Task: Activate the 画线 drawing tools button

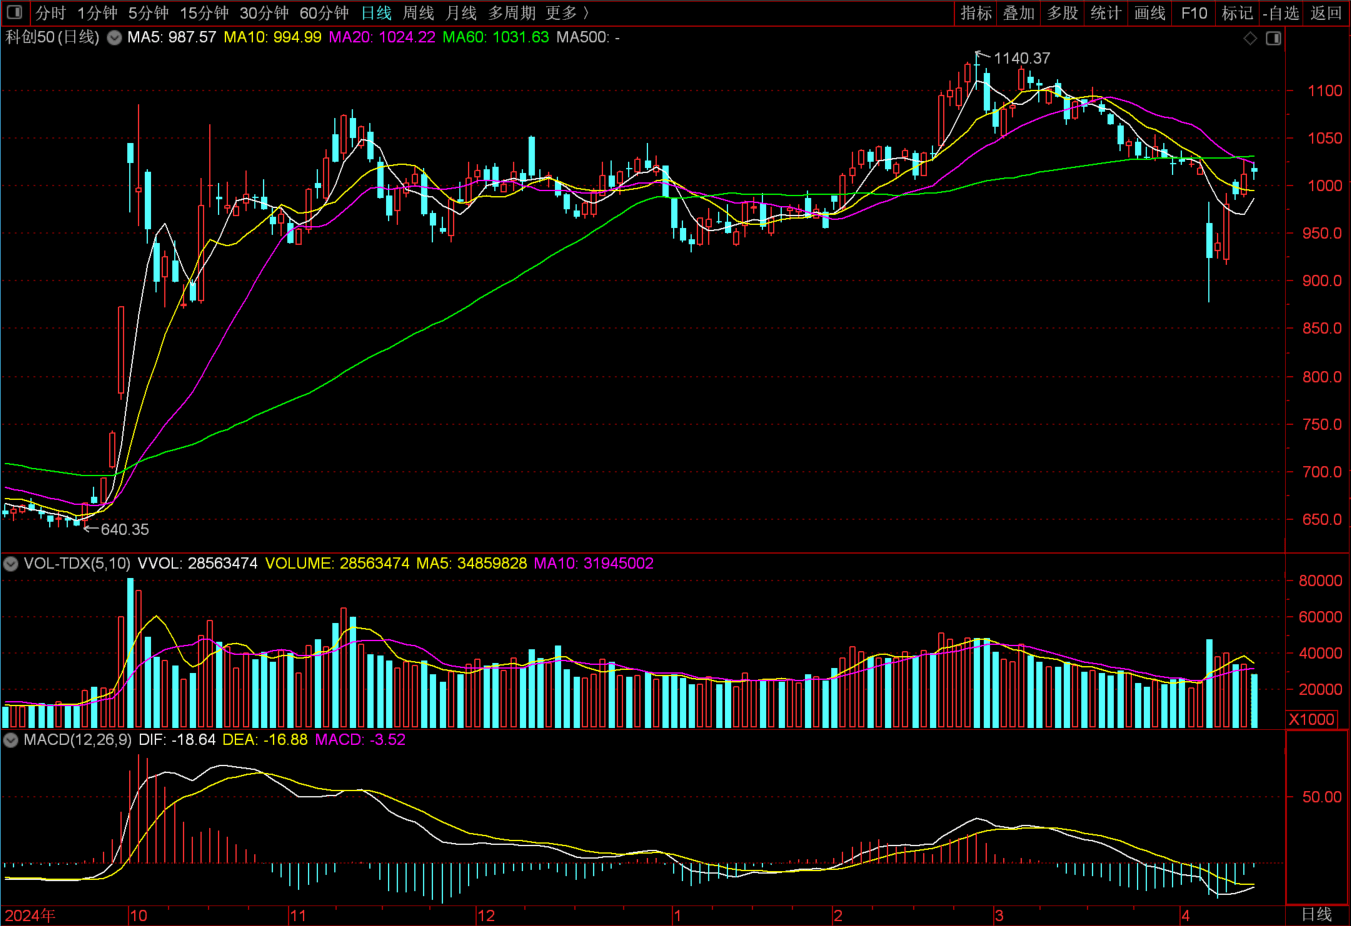Action: (x=1150, y=13)
